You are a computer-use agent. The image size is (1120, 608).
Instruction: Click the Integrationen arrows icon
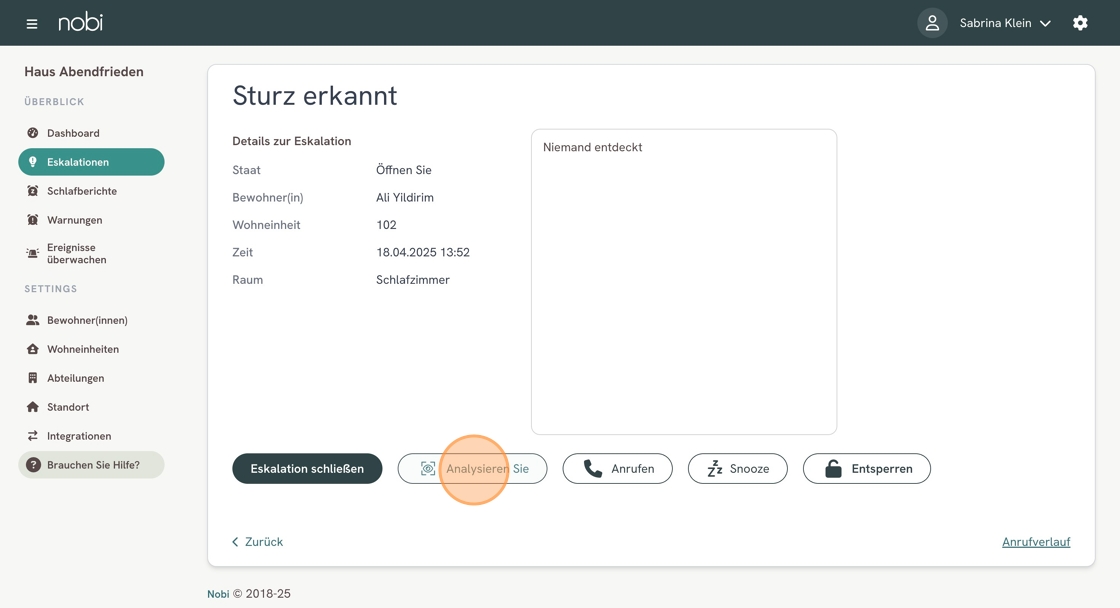(33, 436)
